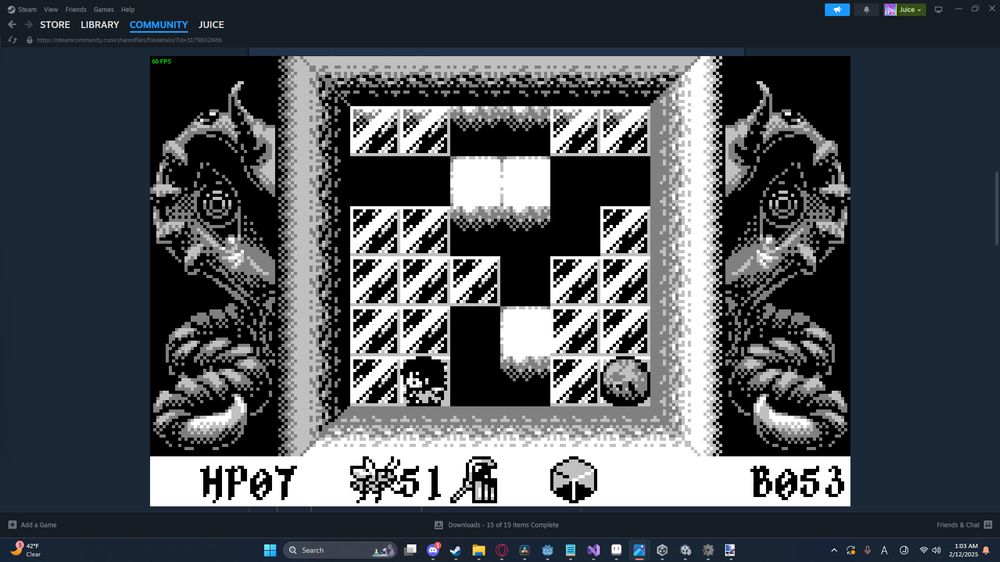Open Visual Studio from the taskbar
Viewport: 1000px width, 562px height.
[593, 550]
